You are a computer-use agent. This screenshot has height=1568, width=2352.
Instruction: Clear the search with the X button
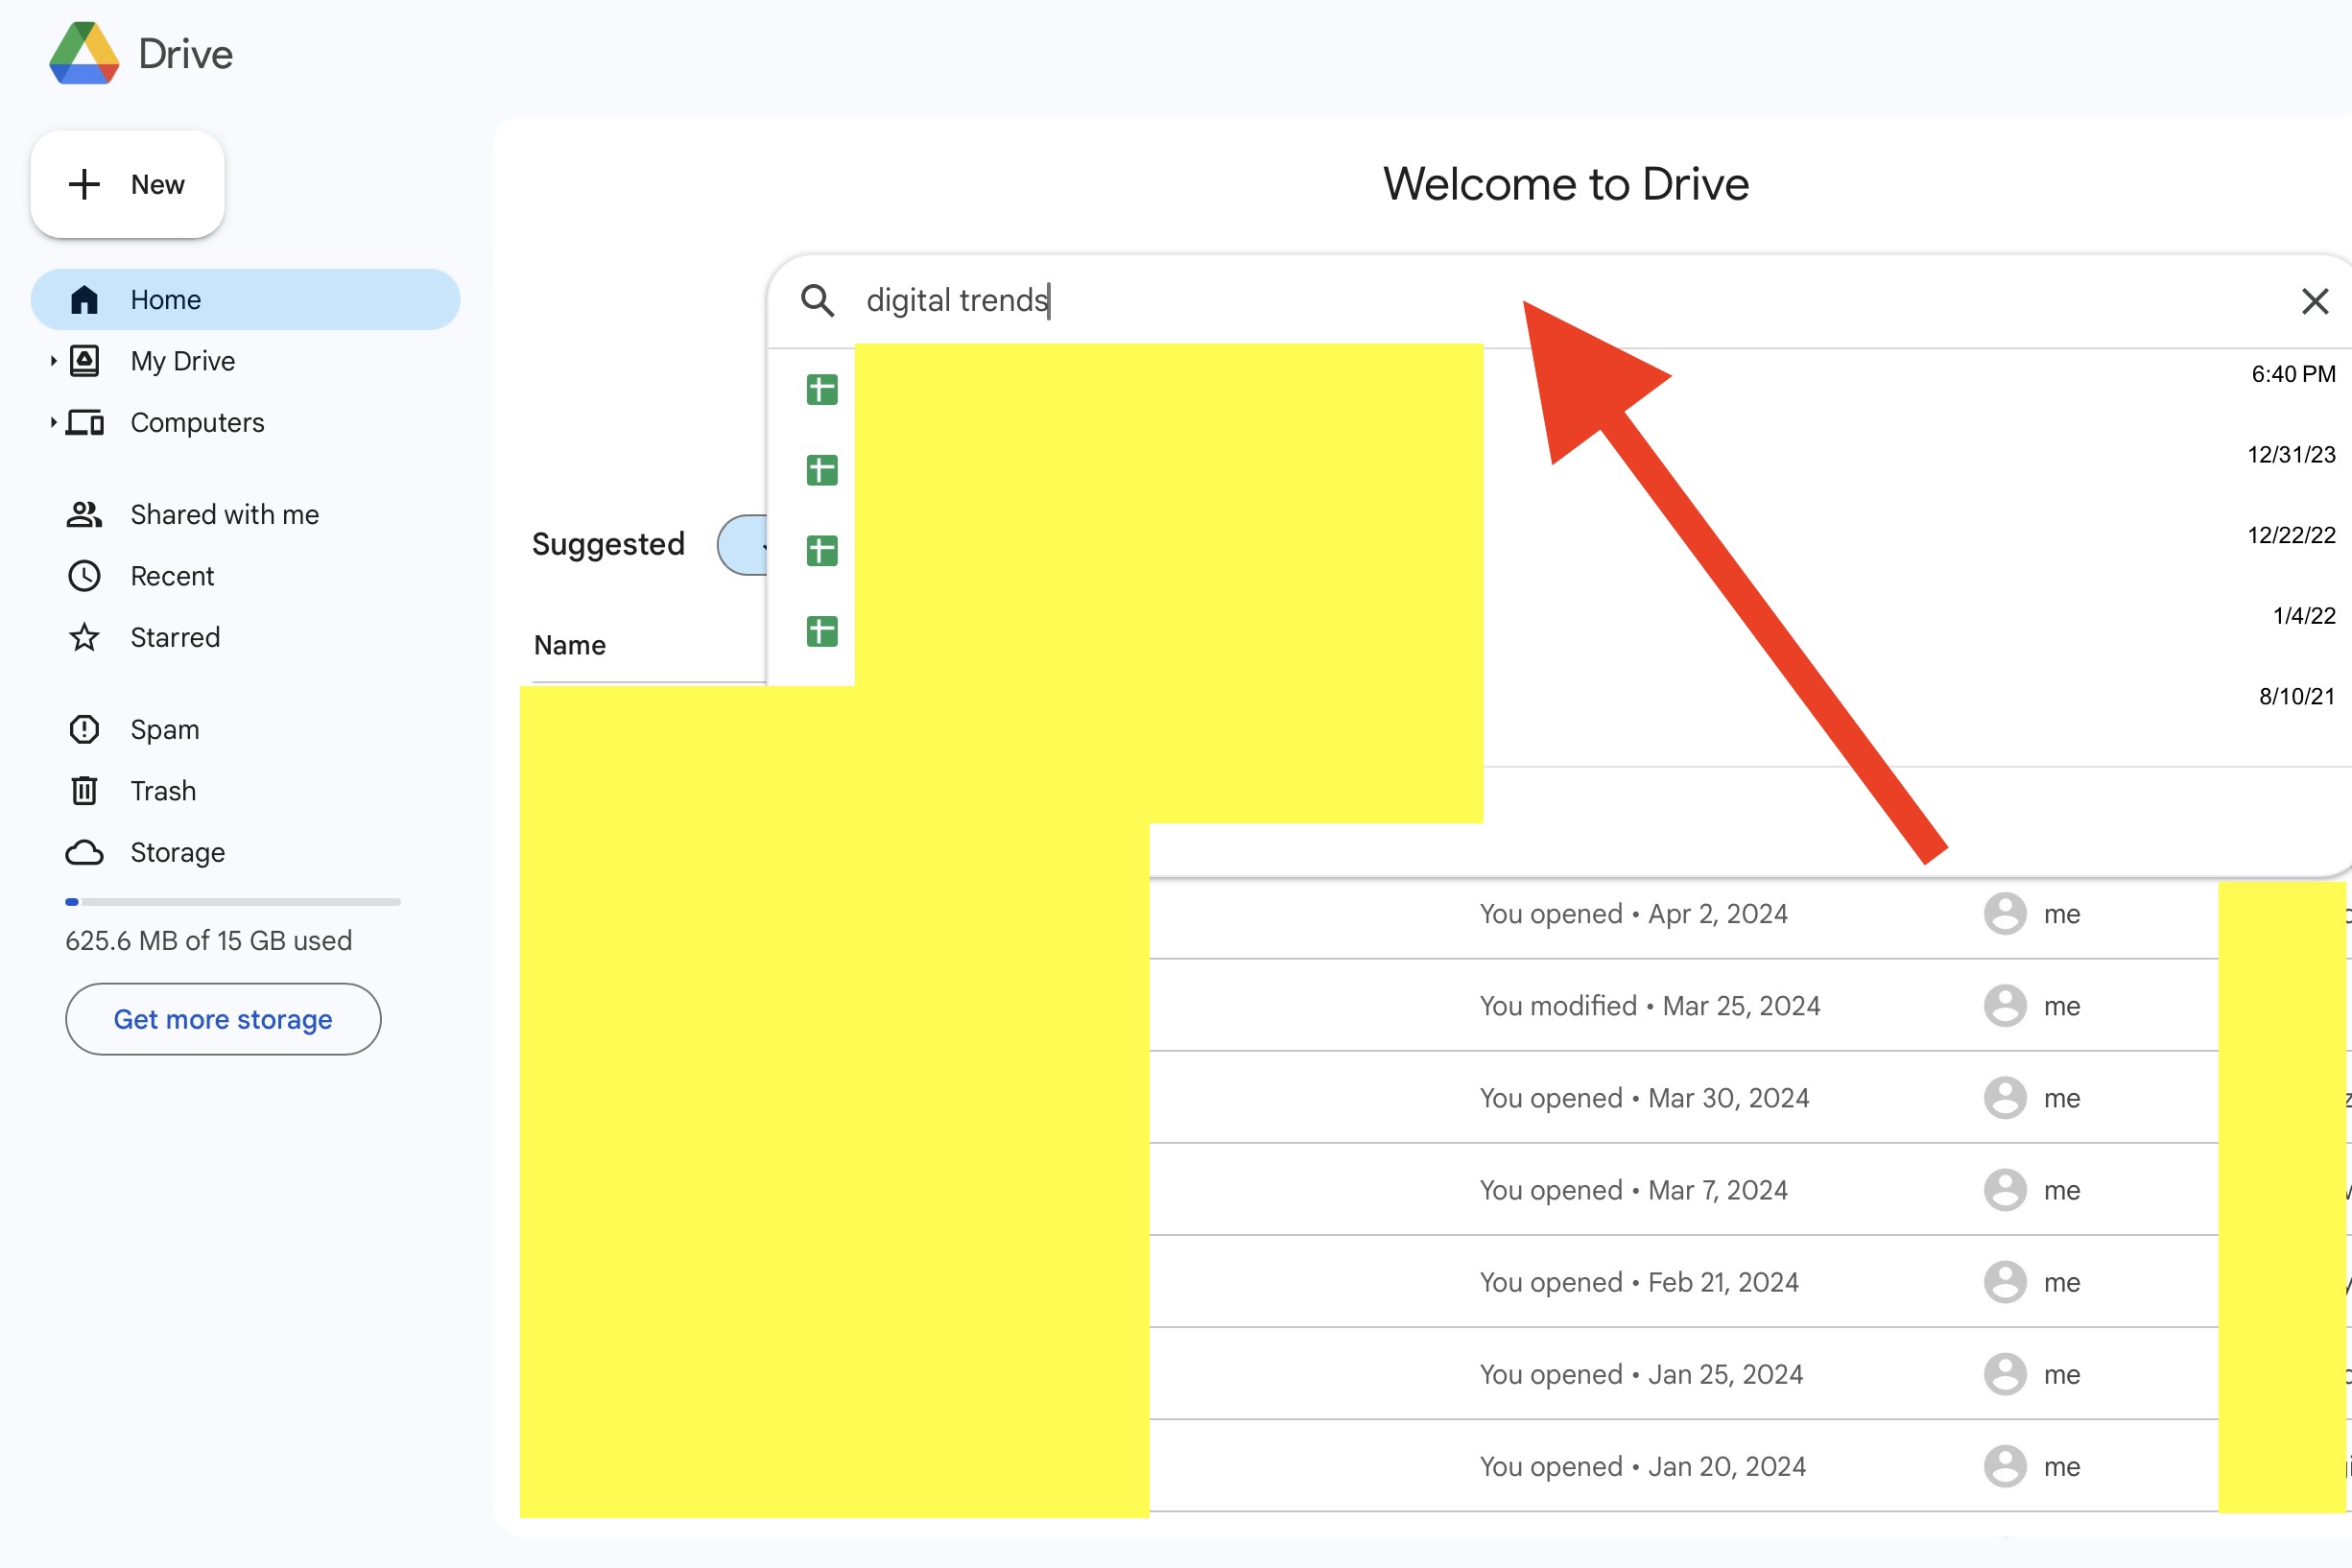pyautogui.click(x=2315, y=301)
